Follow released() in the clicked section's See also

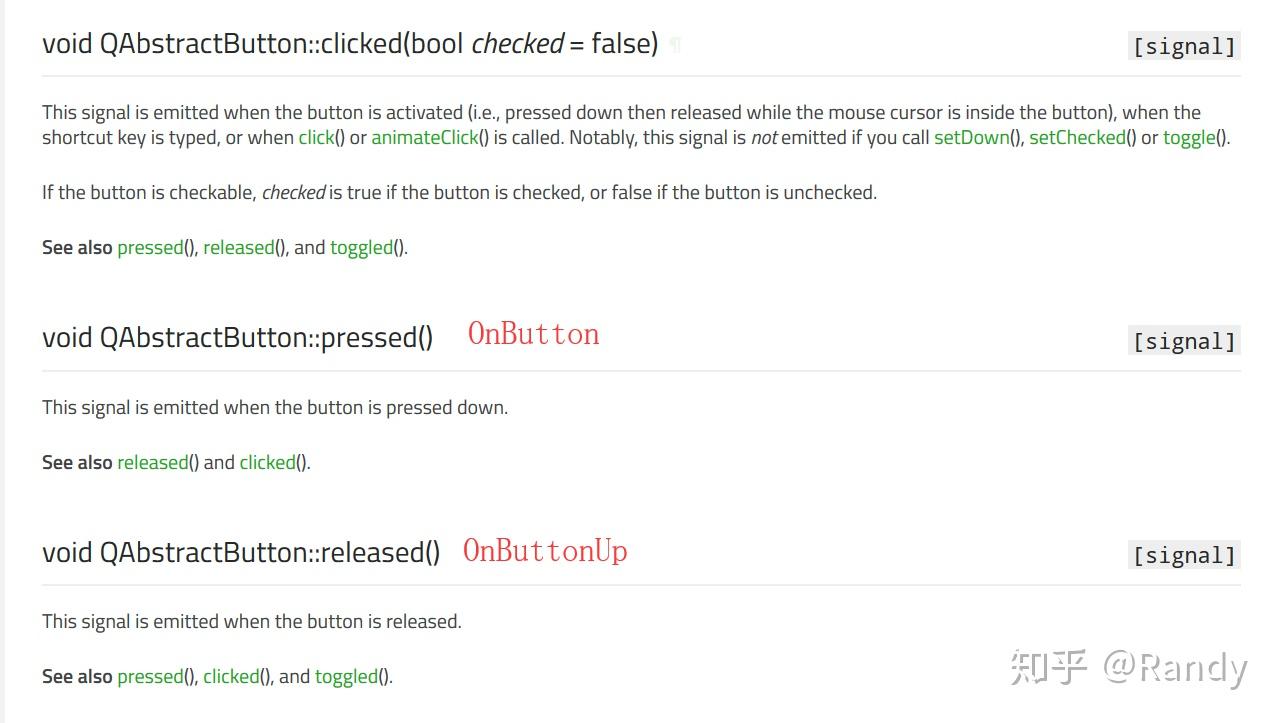click(238, 248)
